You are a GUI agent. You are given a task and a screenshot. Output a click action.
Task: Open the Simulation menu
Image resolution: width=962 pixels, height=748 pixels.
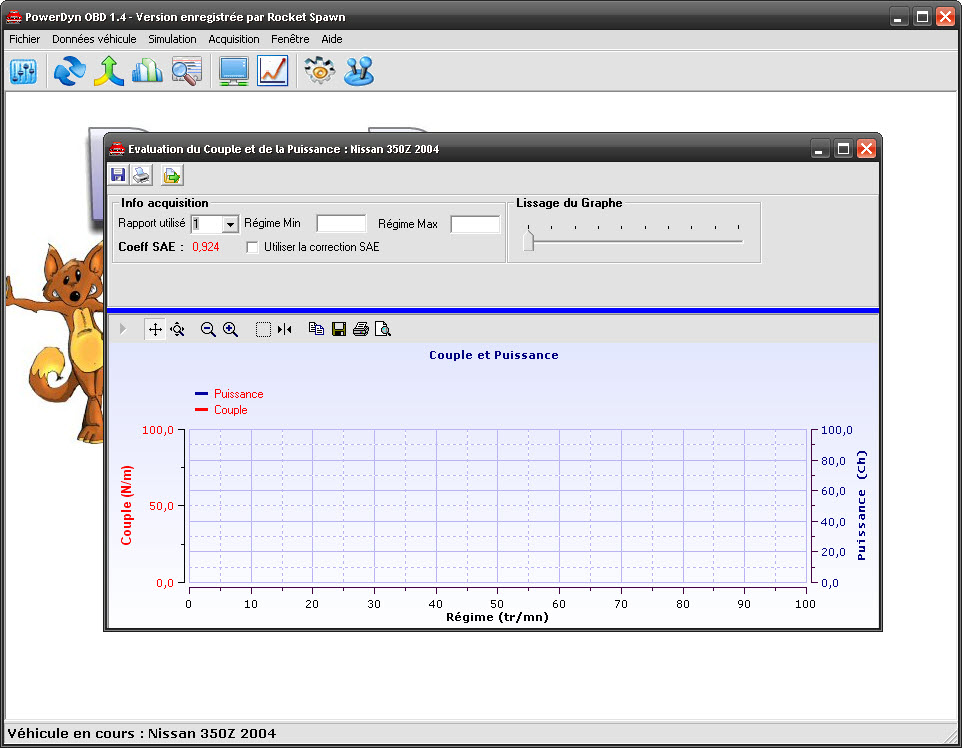pos(172,39)
